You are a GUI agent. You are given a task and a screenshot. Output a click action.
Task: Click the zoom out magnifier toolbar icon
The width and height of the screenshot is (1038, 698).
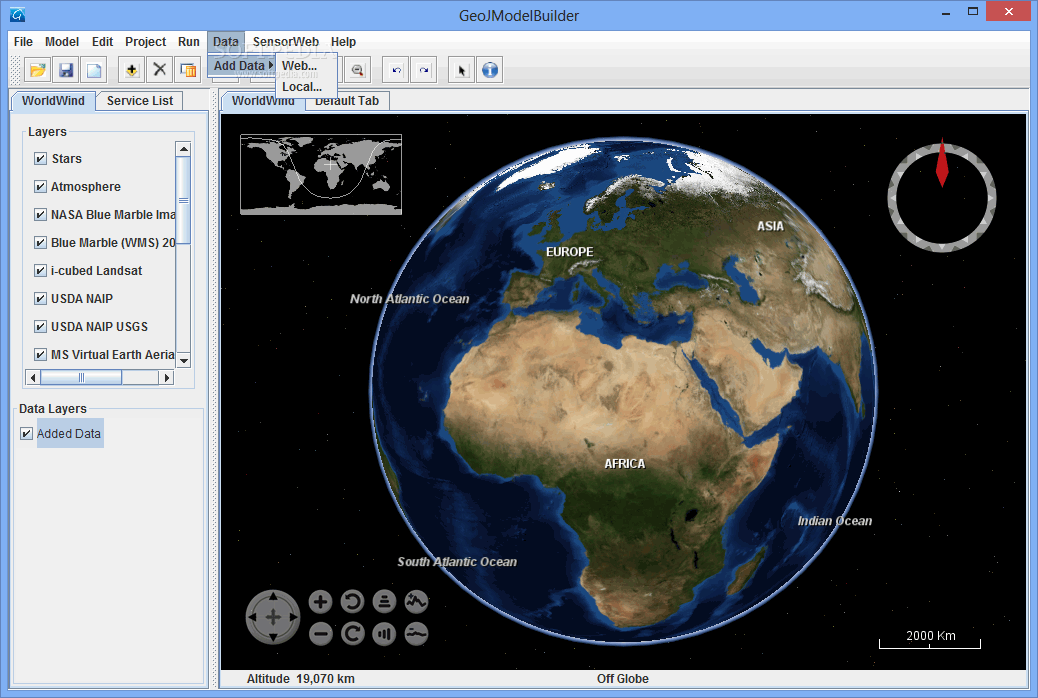tap(357, 70)
